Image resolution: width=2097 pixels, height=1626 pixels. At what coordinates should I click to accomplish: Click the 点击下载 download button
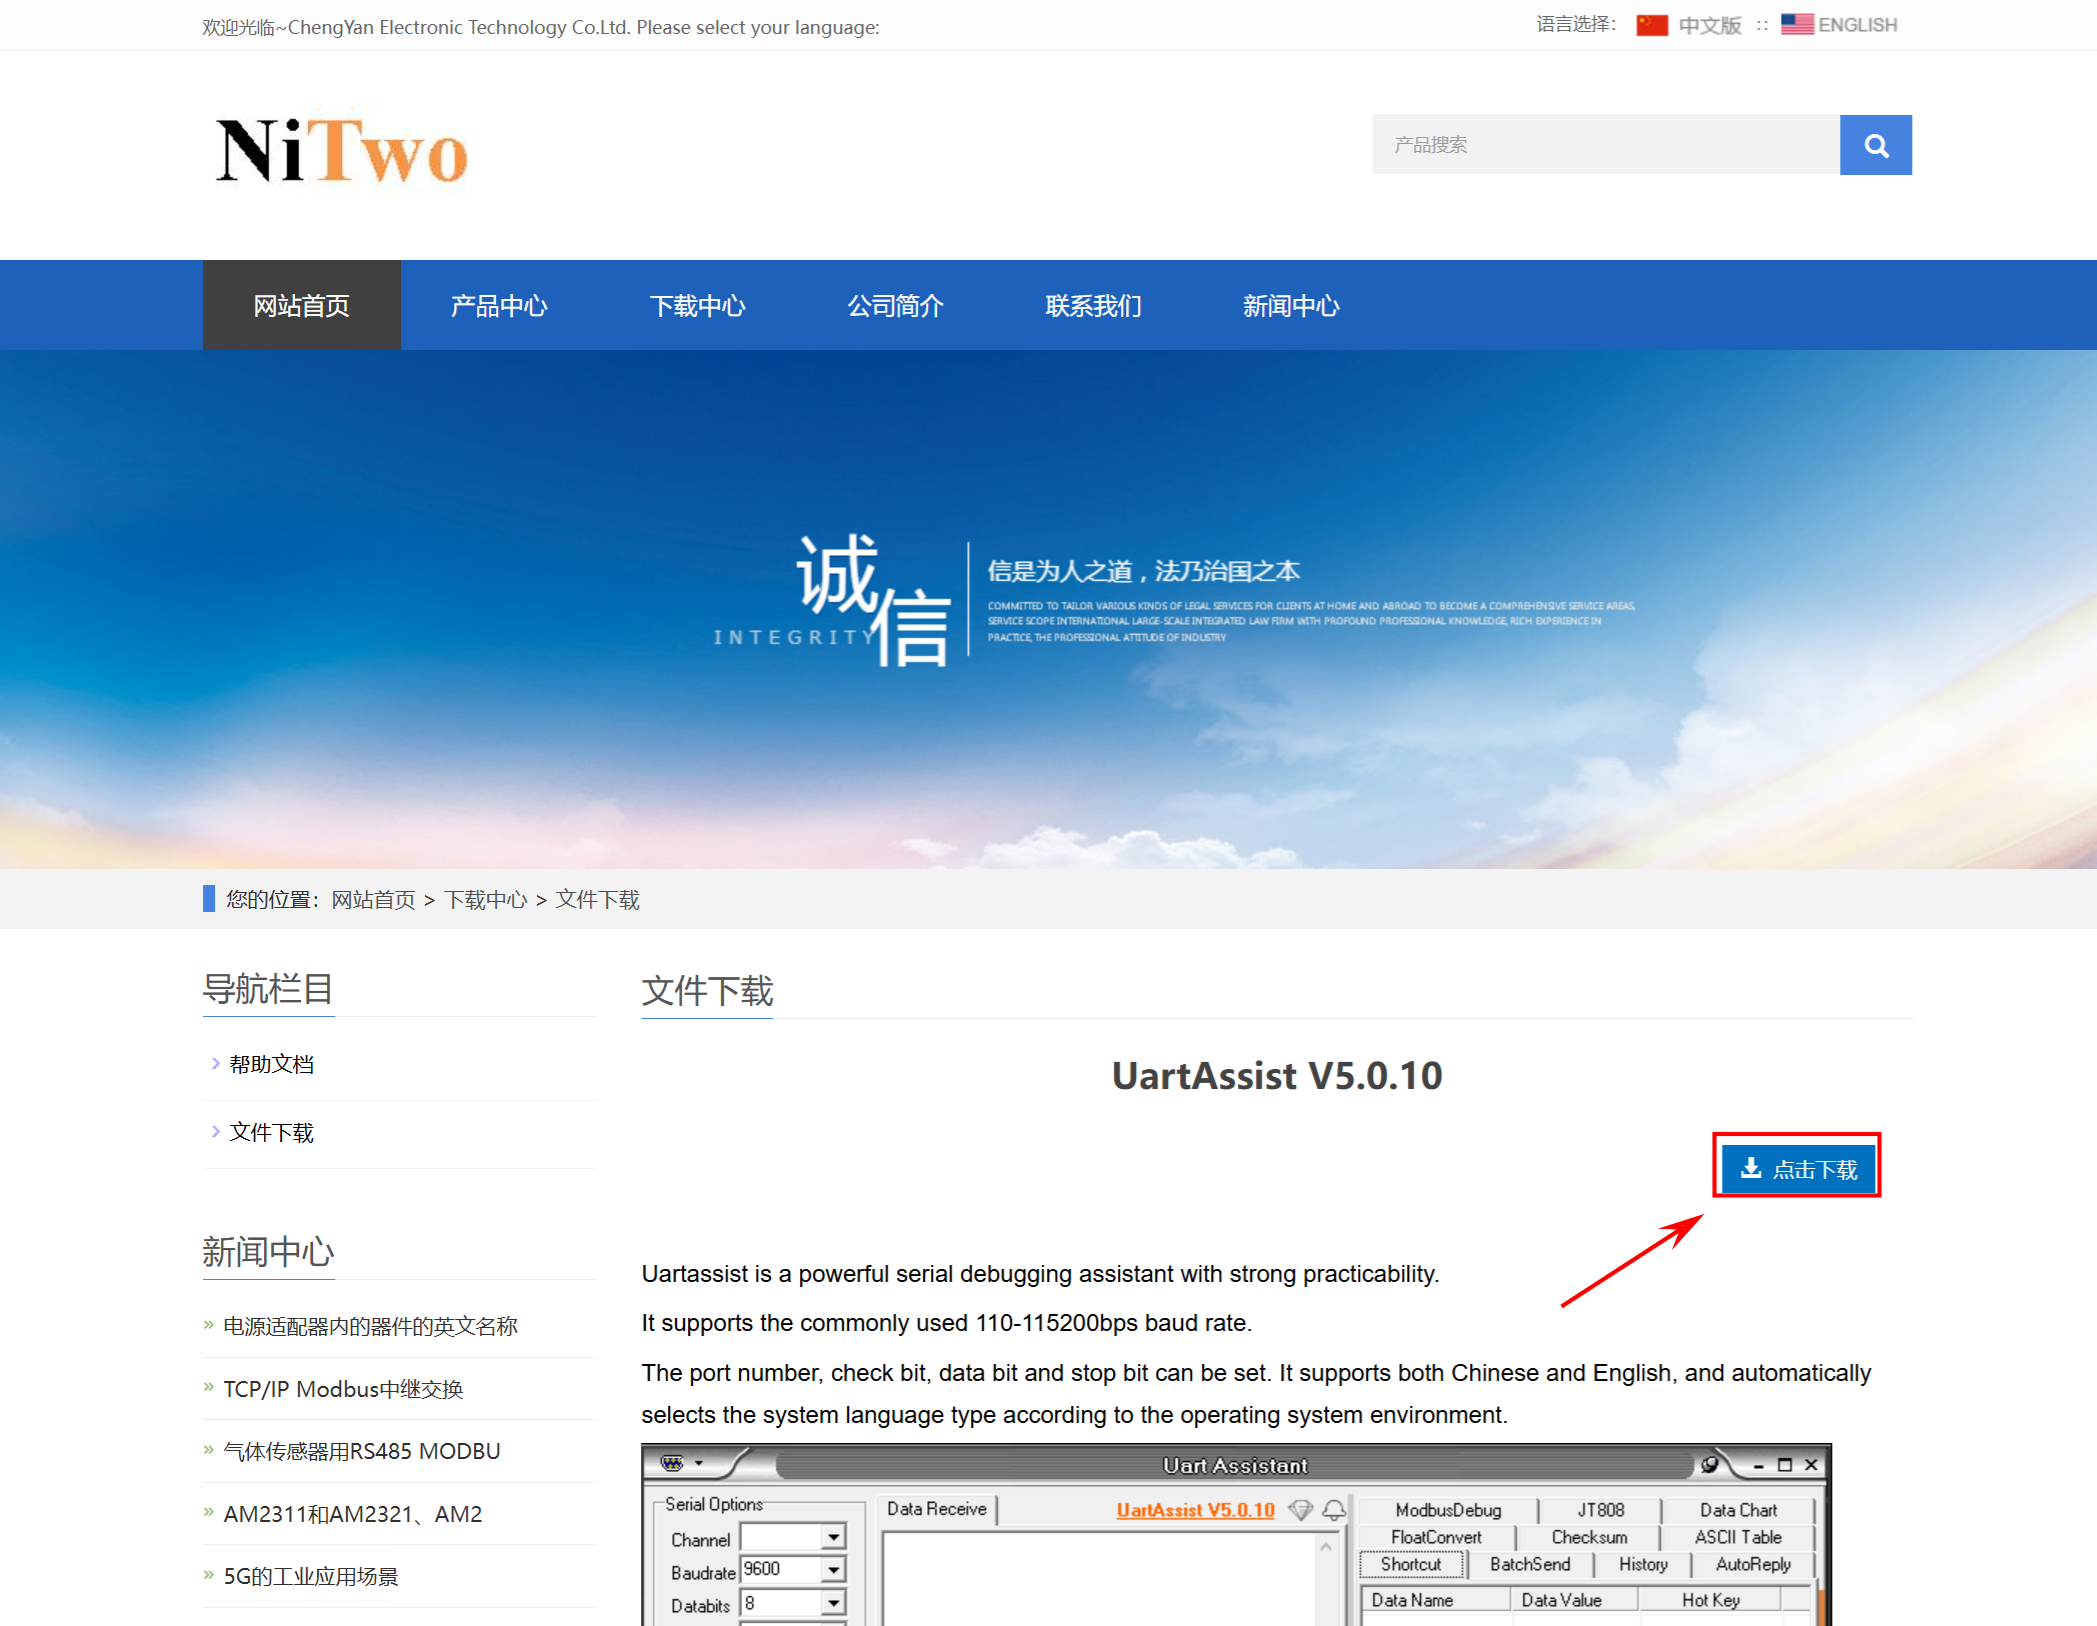tap(1797, 1168)
